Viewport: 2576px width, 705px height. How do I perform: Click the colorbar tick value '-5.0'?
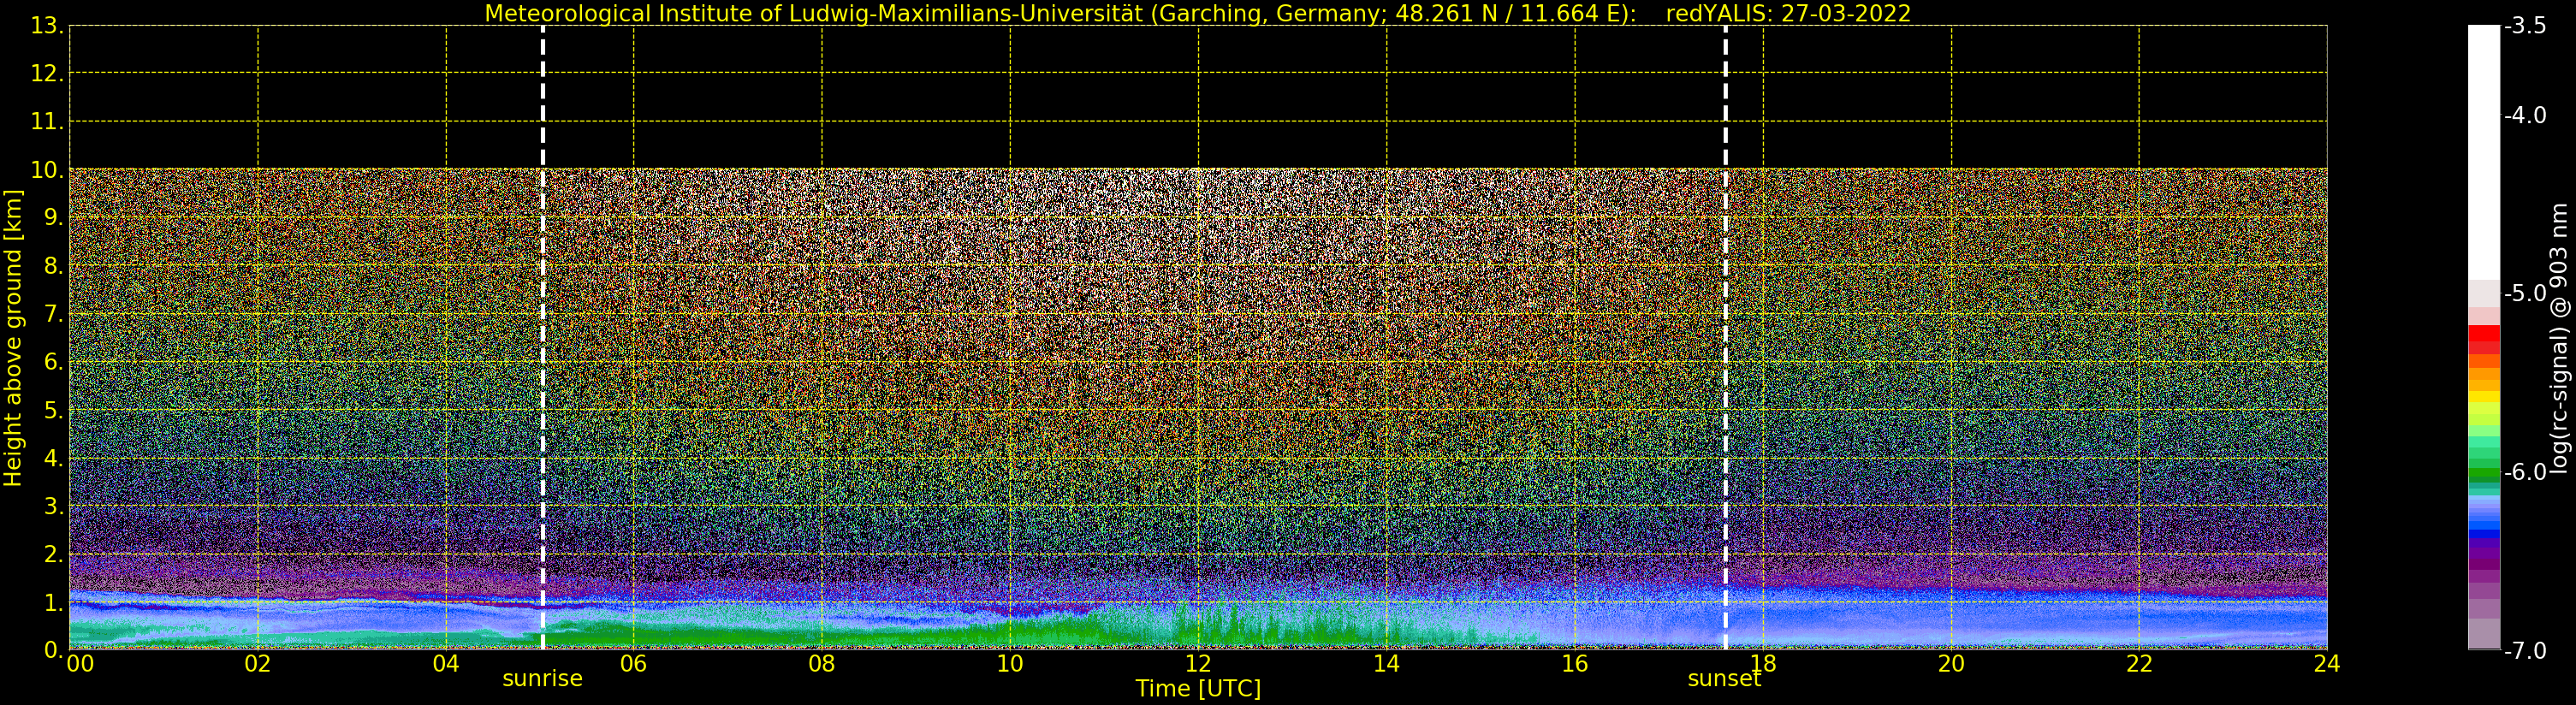point(2525,293)
